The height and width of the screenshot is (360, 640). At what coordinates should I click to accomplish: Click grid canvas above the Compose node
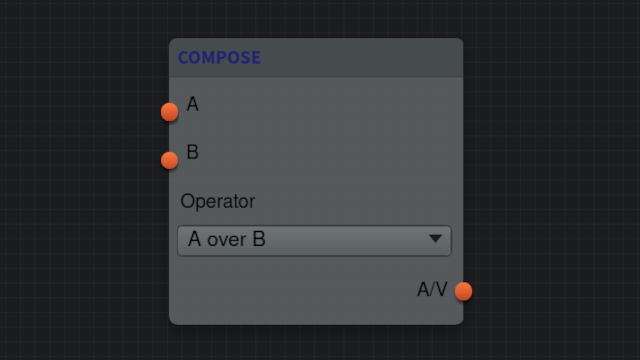click(x=316, y=18)
